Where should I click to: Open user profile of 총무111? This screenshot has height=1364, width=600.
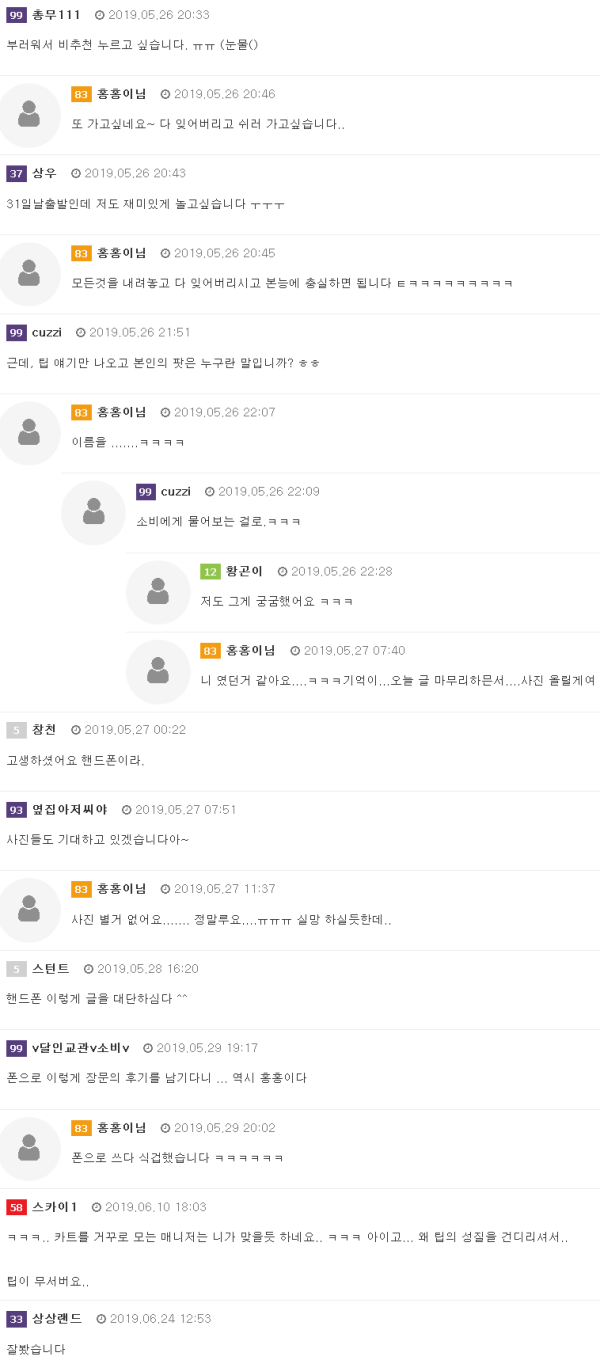[56, 15]
